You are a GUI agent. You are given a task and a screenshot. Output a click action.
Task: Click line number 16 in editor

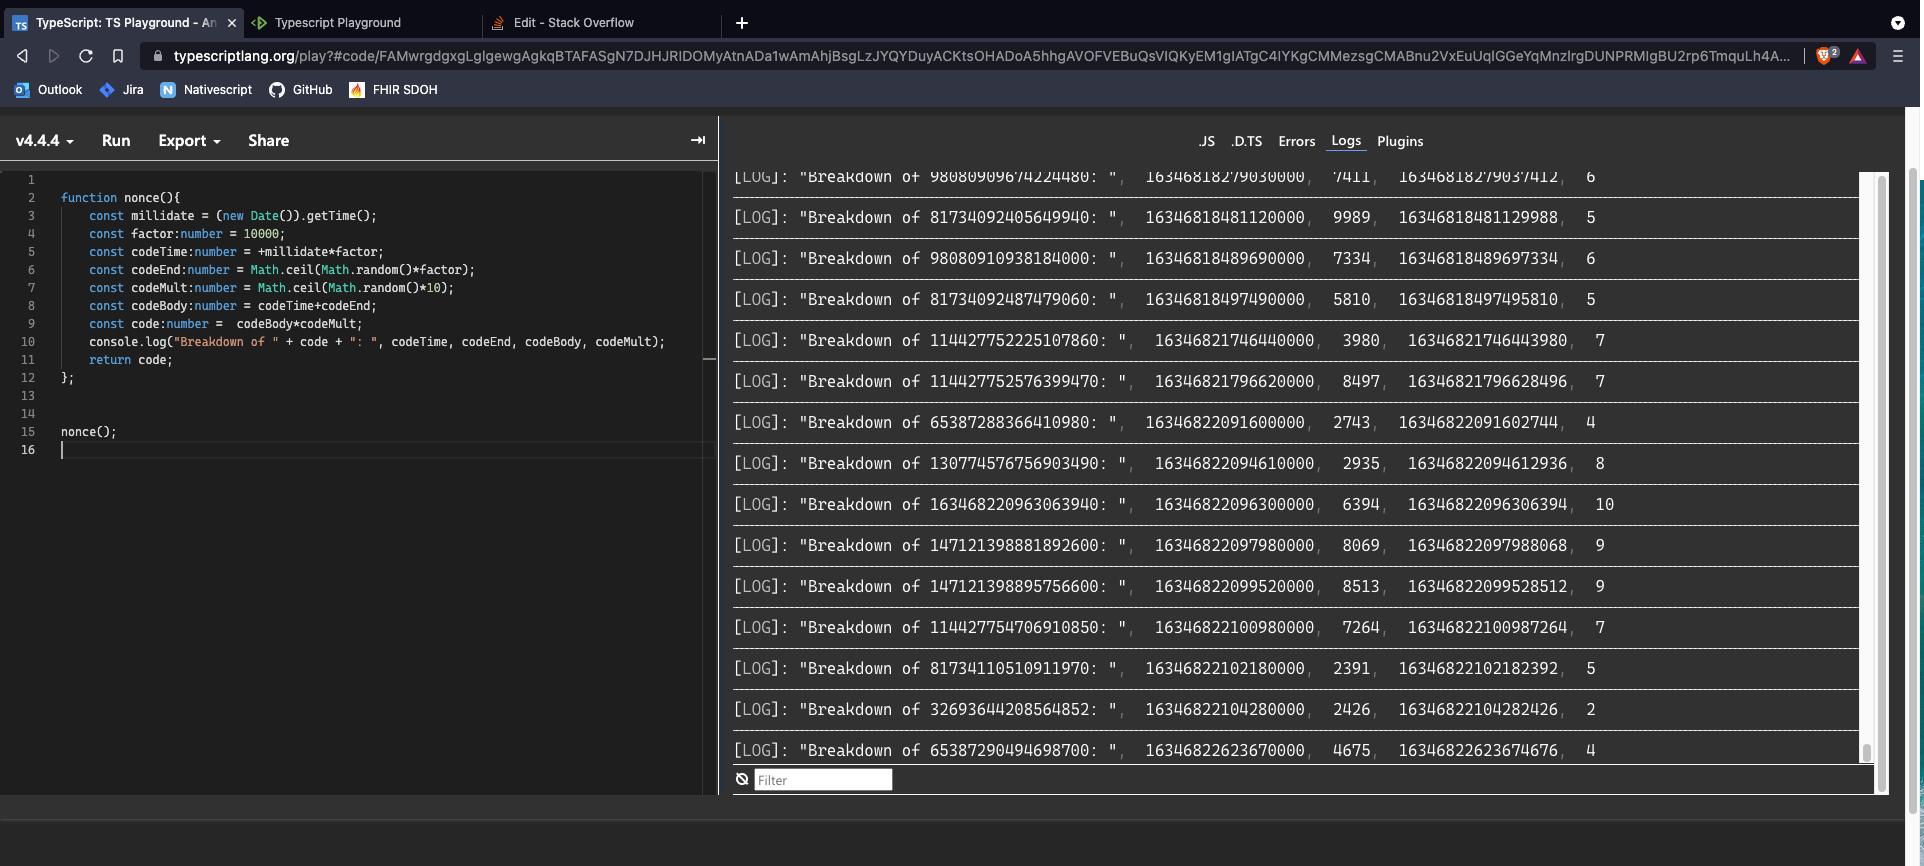pos(28,450)
